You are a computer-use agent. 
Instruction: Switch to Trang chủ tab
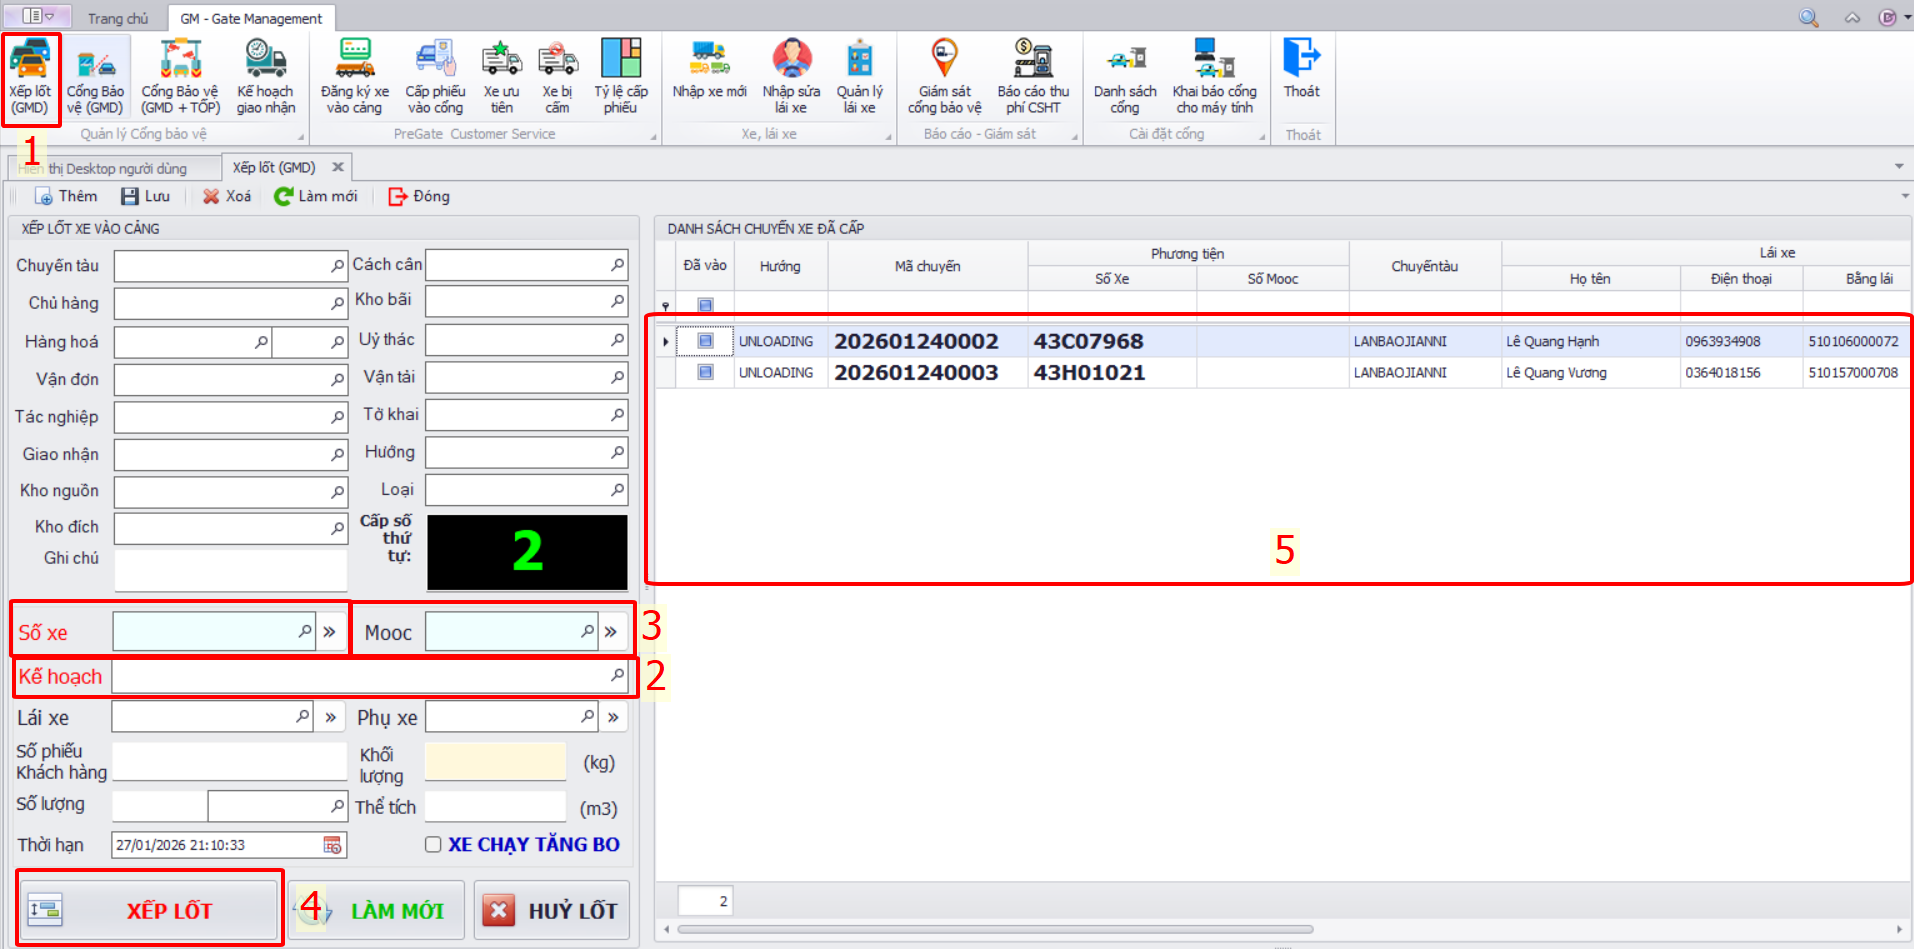117,18
